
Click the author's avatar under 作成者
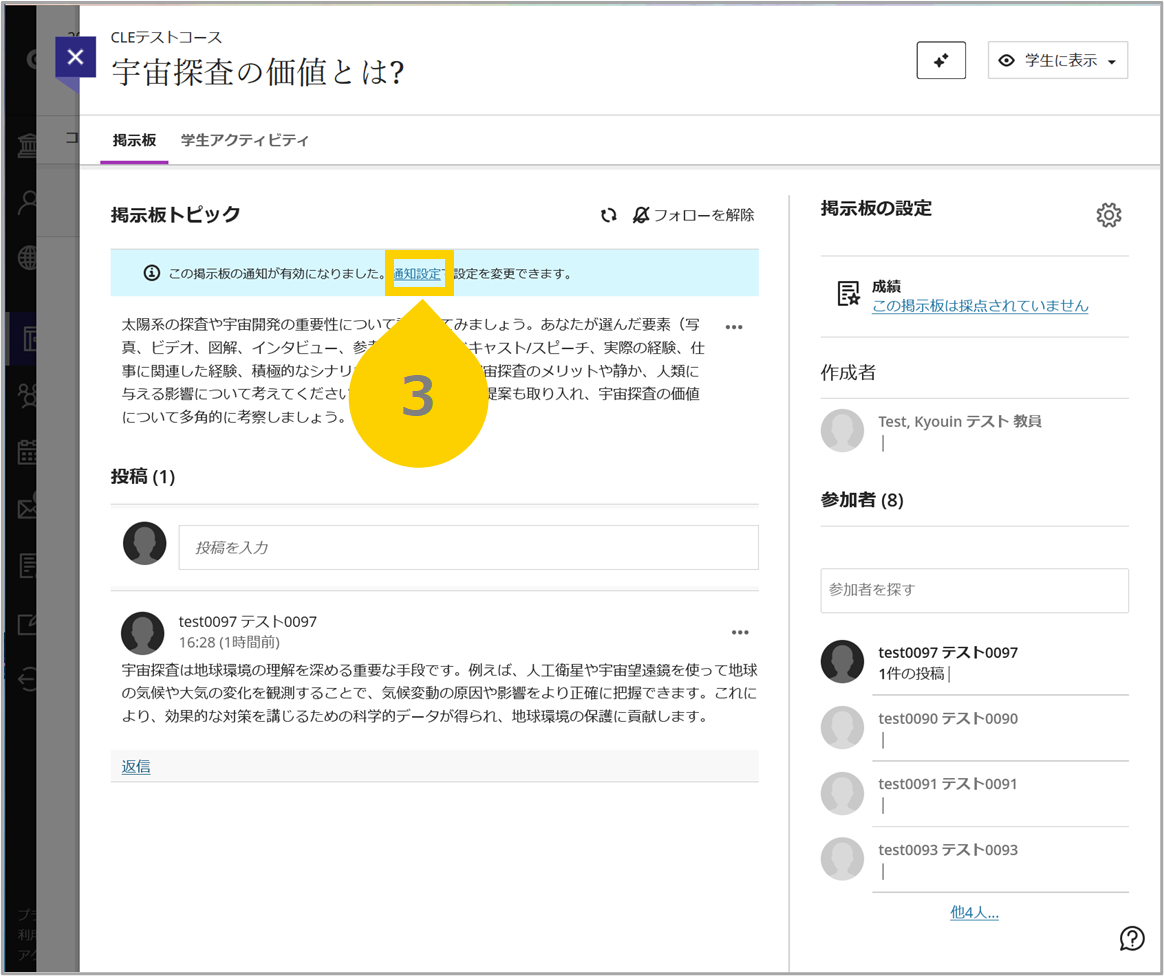pos(843,430)
